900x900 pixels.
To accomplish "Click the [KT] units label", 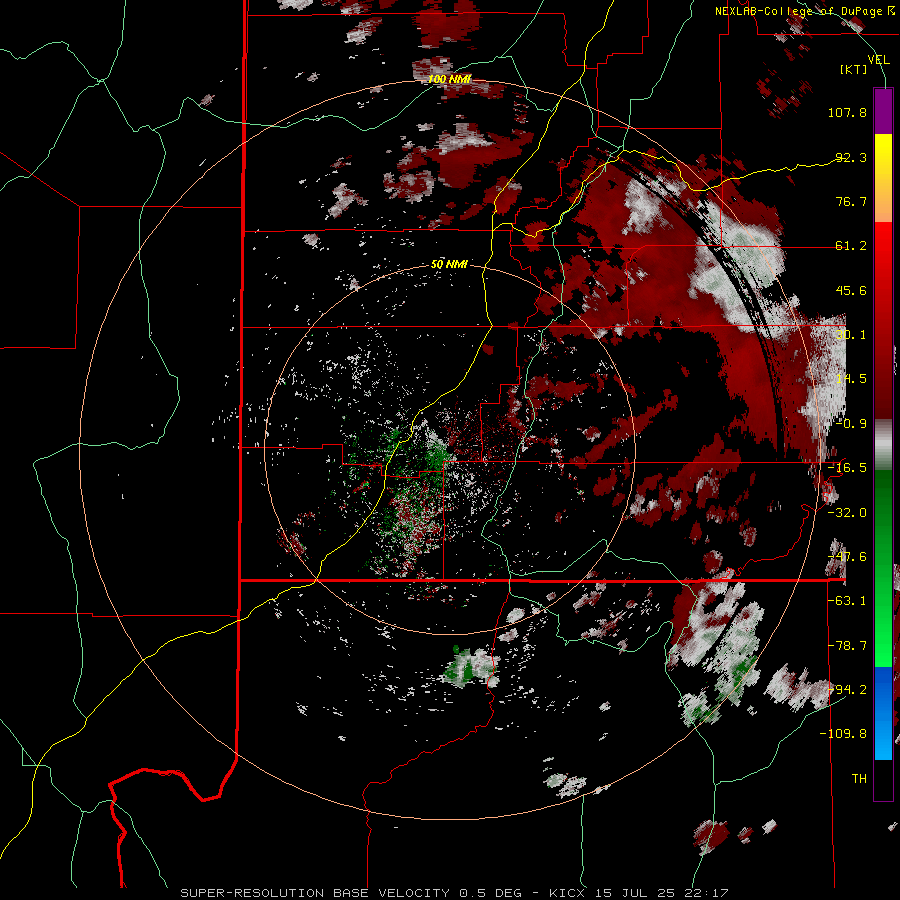I will pos(854,69).
